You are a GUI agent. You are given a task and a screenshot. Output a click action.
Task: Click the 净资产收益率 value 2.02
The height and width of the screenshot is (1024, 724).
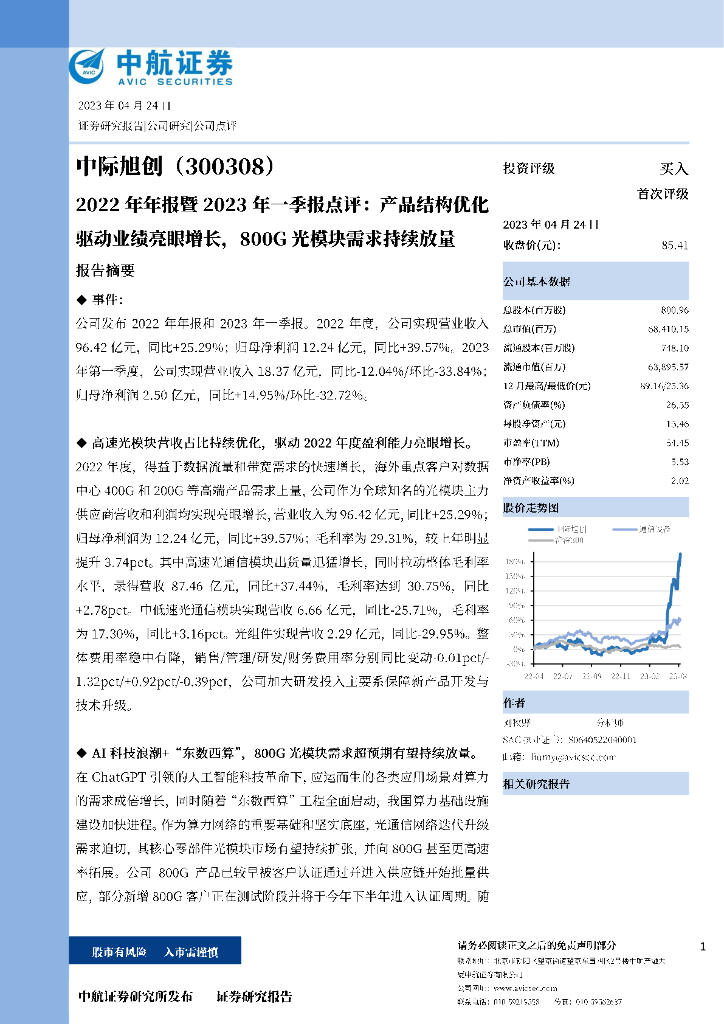click(x=680, y=481)
